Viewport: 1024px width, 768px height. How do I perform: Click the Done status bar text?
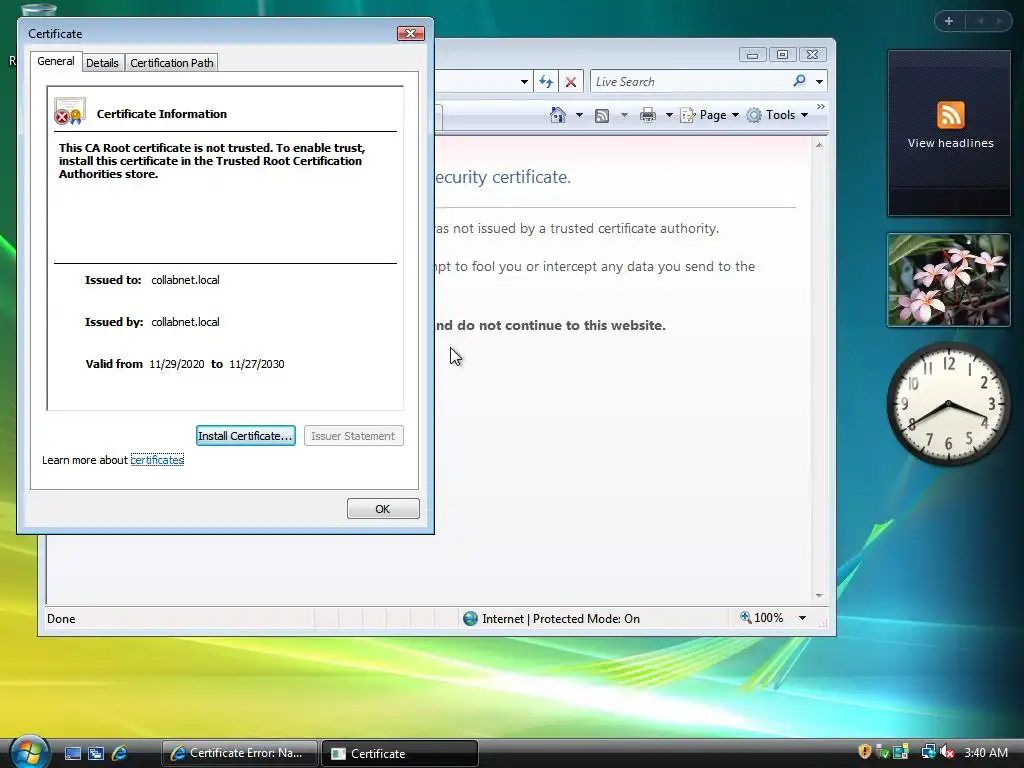click(61, 618)
